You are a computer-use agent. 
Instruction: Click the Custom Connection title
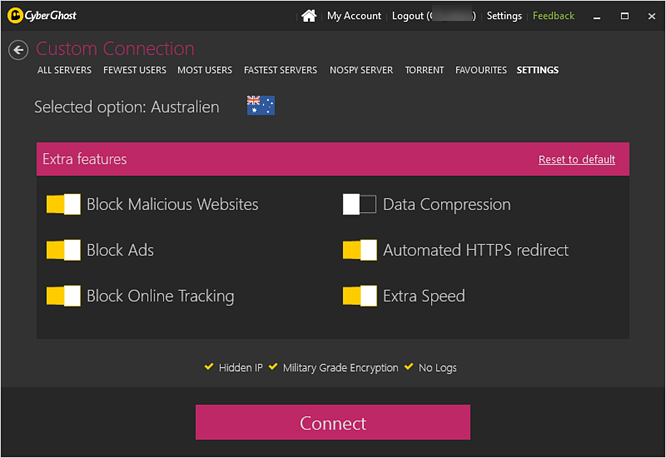pos(115,49)
